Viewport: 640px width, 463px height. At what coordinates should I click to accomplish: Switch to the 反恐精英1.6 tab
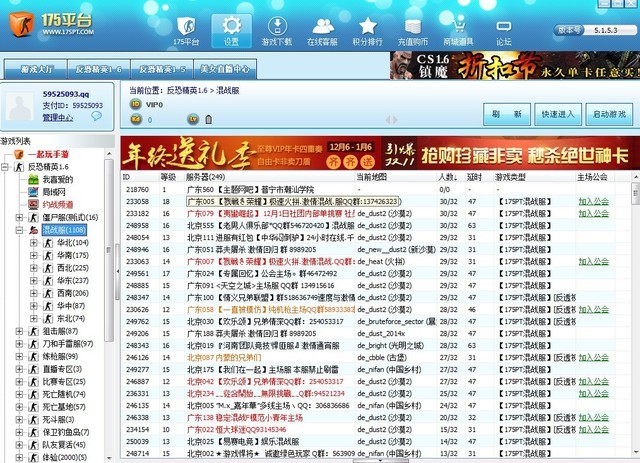(x=99, y=69)
